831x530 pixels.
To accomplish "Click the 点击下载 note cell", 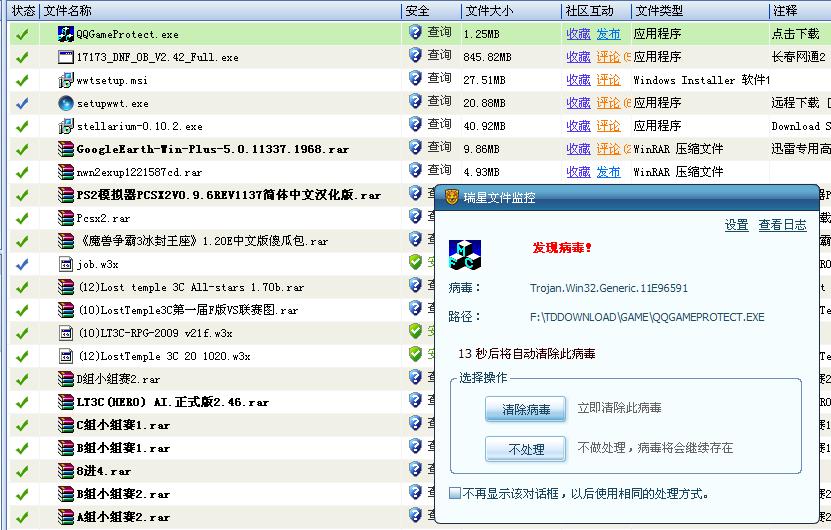I will pos(795,34).
